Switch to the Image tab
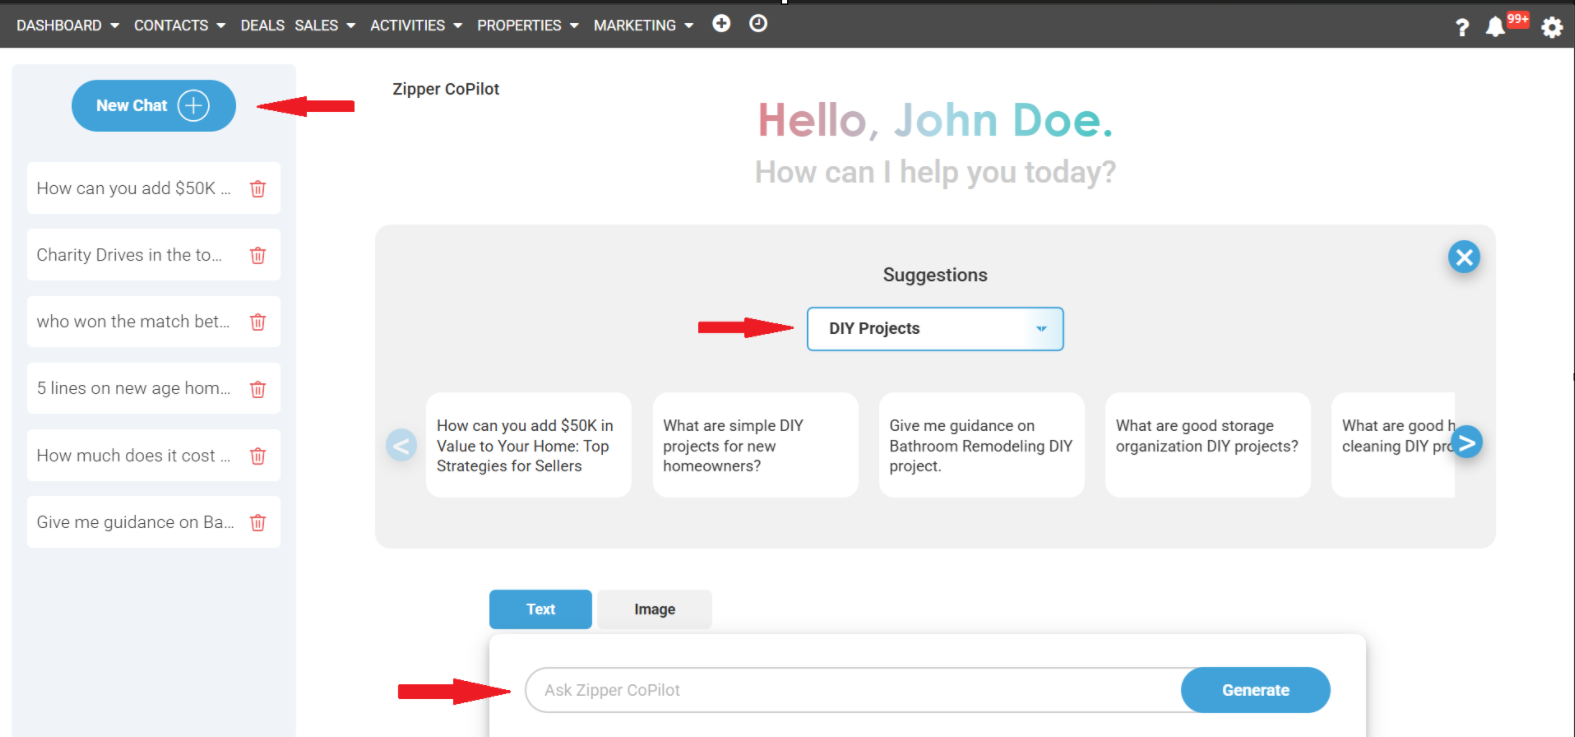 point(654,609)
